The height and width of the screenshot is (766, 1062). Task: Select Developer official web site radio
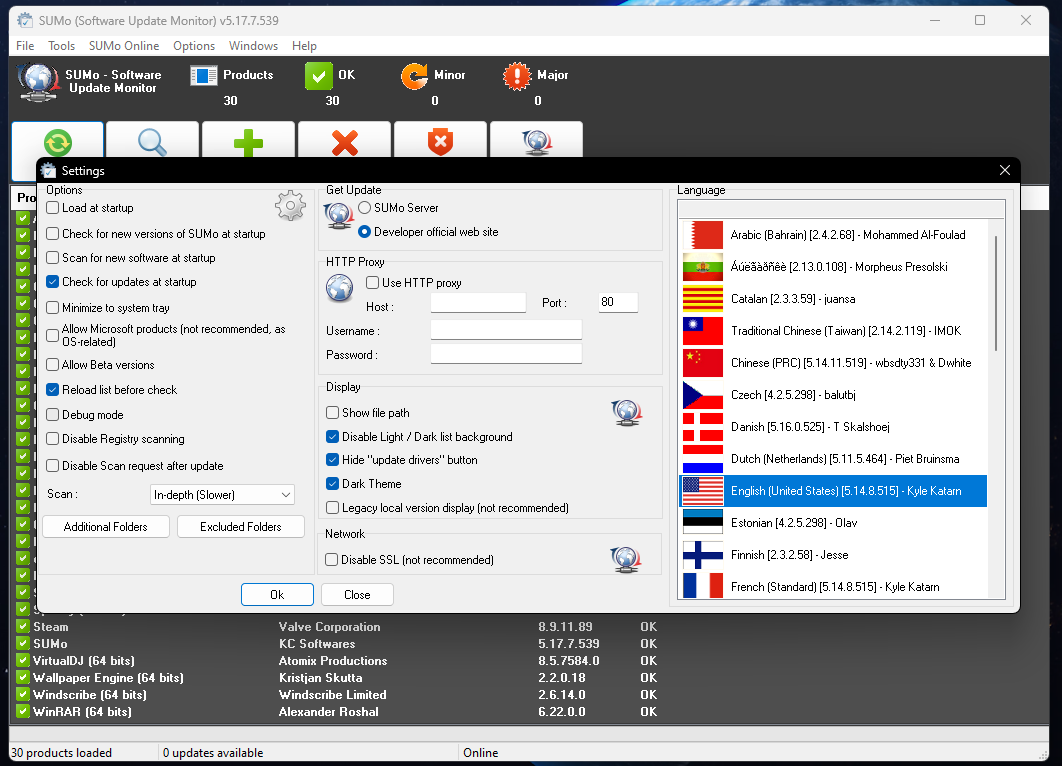point(364,232)
